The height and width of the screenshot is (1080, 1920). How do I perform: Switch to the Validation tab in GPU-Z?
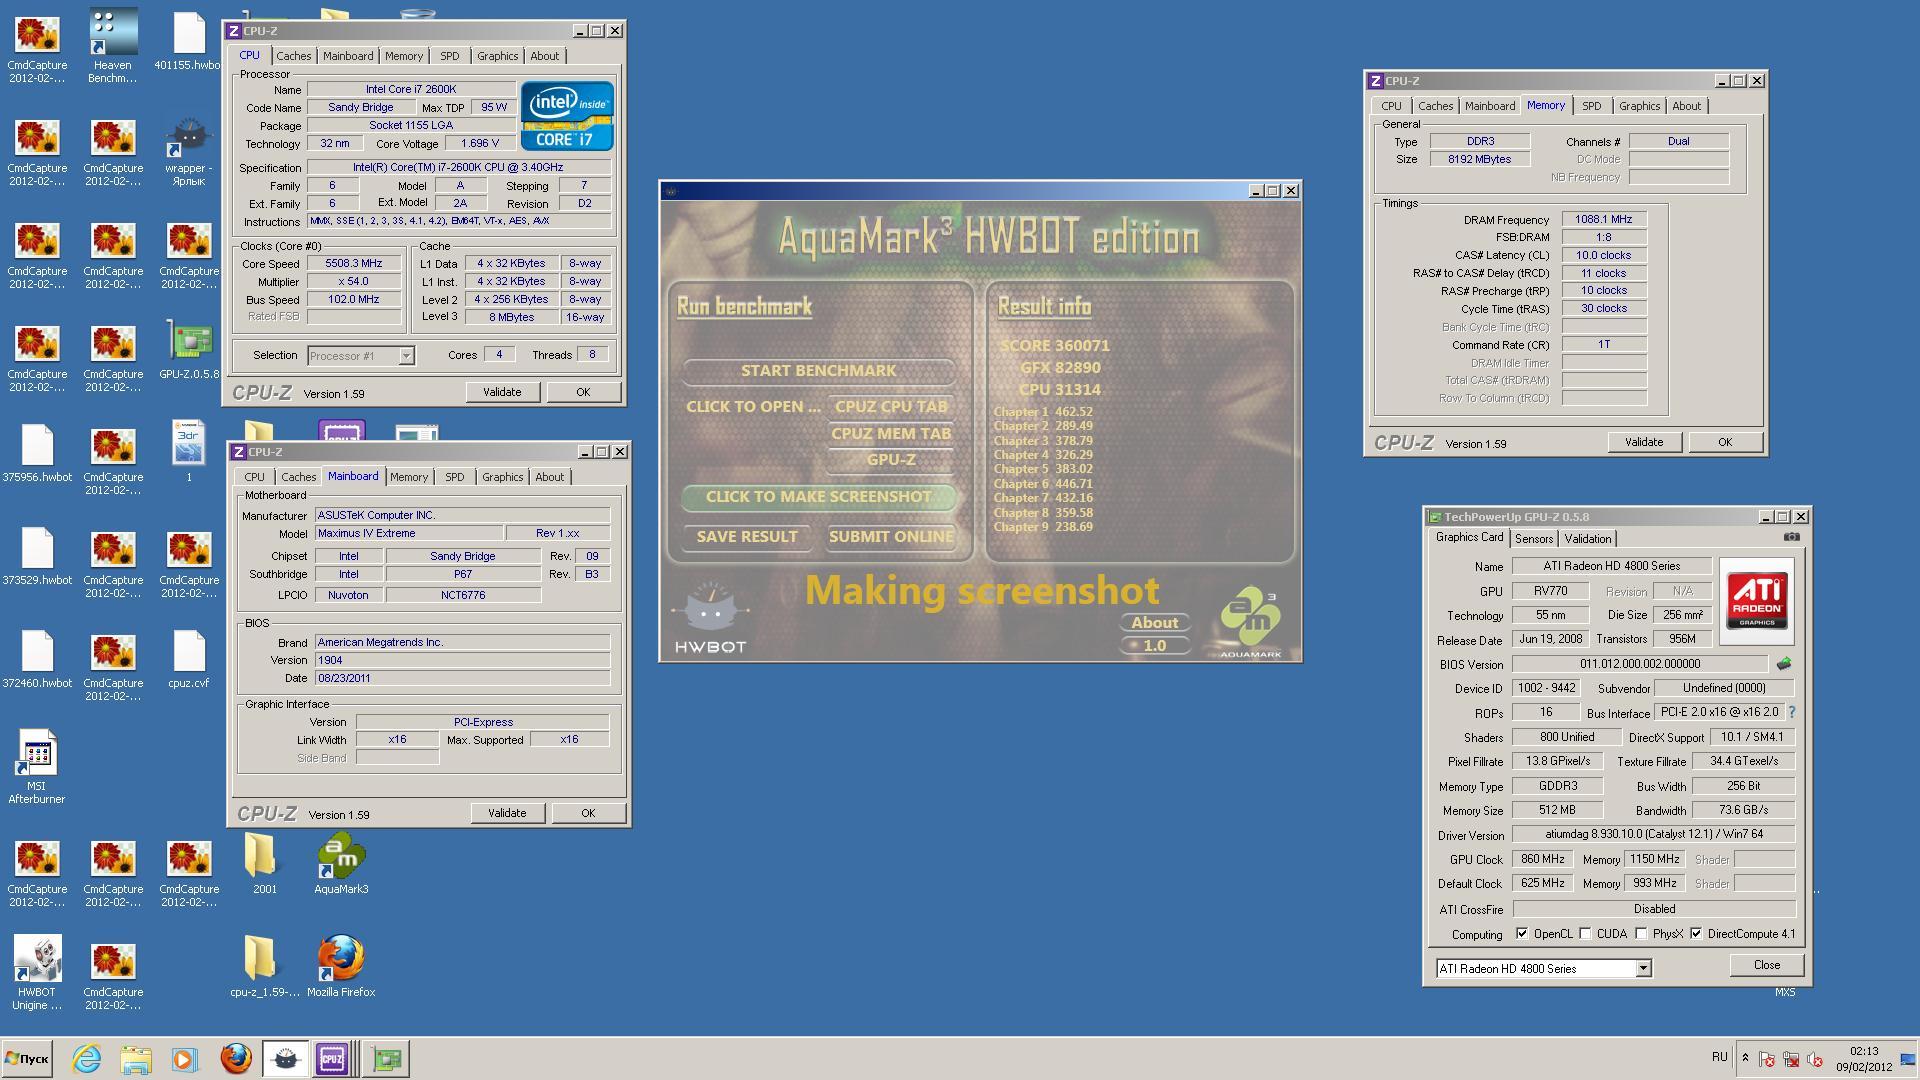pyautogui.click(x=1587, y=538)
